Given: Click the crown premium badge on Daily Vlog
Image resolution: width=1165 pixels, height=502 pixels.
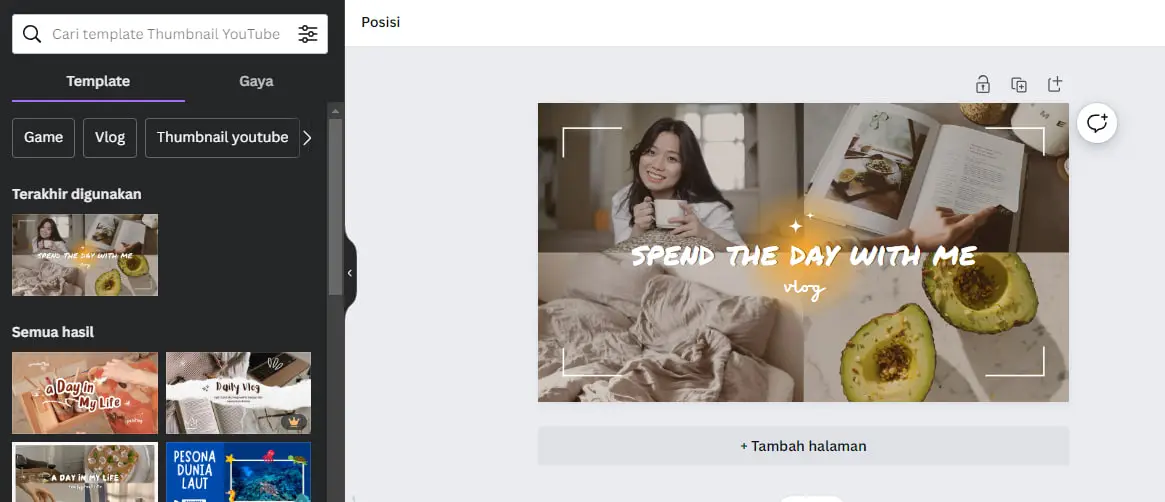Looking at the screenshot, I should click(294, 422).
